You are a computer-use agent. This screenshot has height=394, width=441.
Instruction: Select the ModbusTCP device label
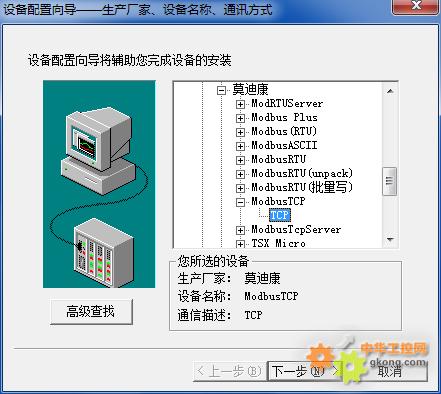pos(278,201)
